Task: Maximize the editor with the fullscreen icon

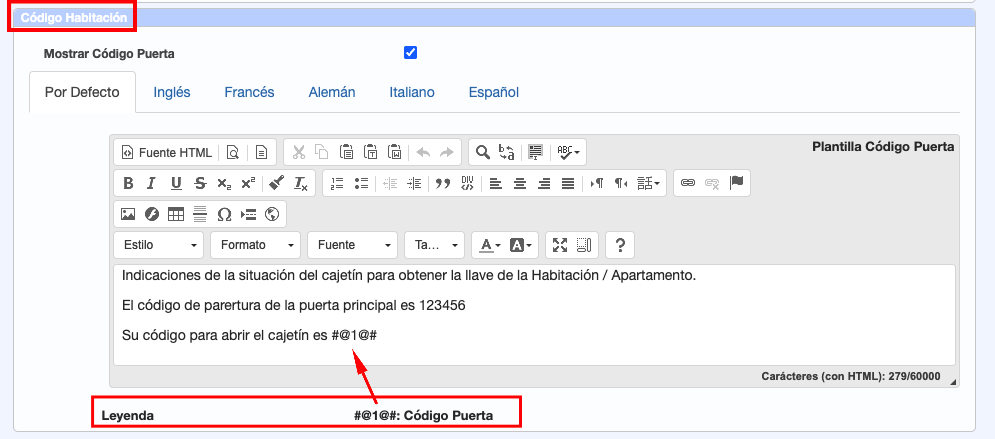Action: [560, 245]
